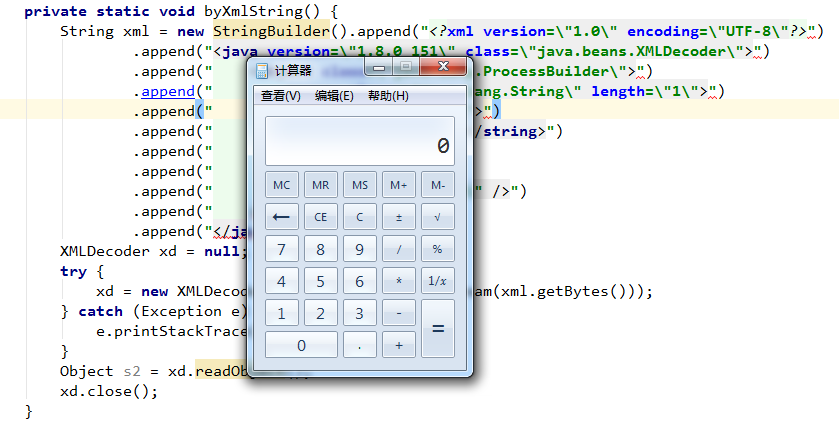Click the backspace arrow key on calculator
Viewport: 839px width, 427px height.
[282, 217]
